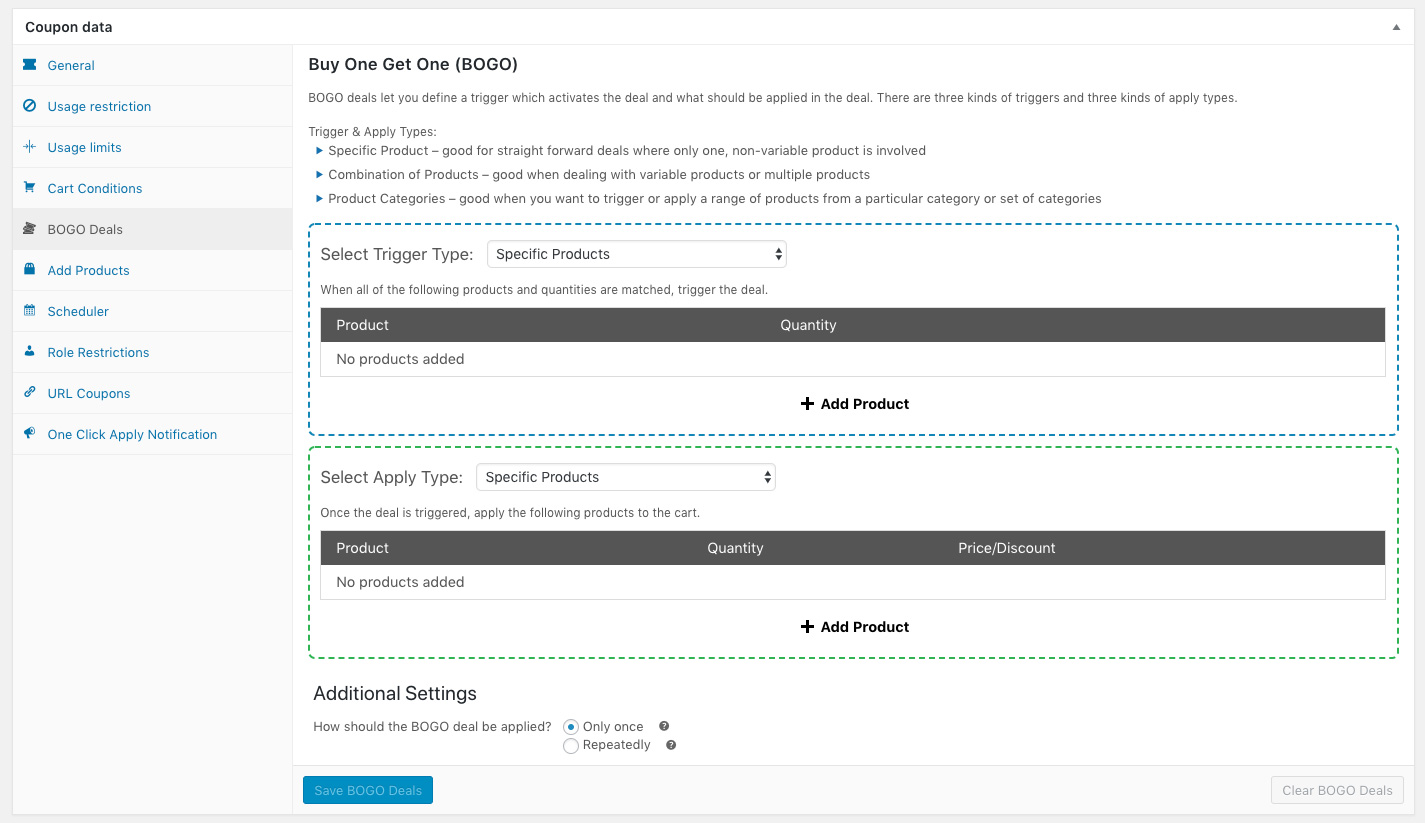
Task: Open the Role Restrictions tab
Action: pos(153,352)
